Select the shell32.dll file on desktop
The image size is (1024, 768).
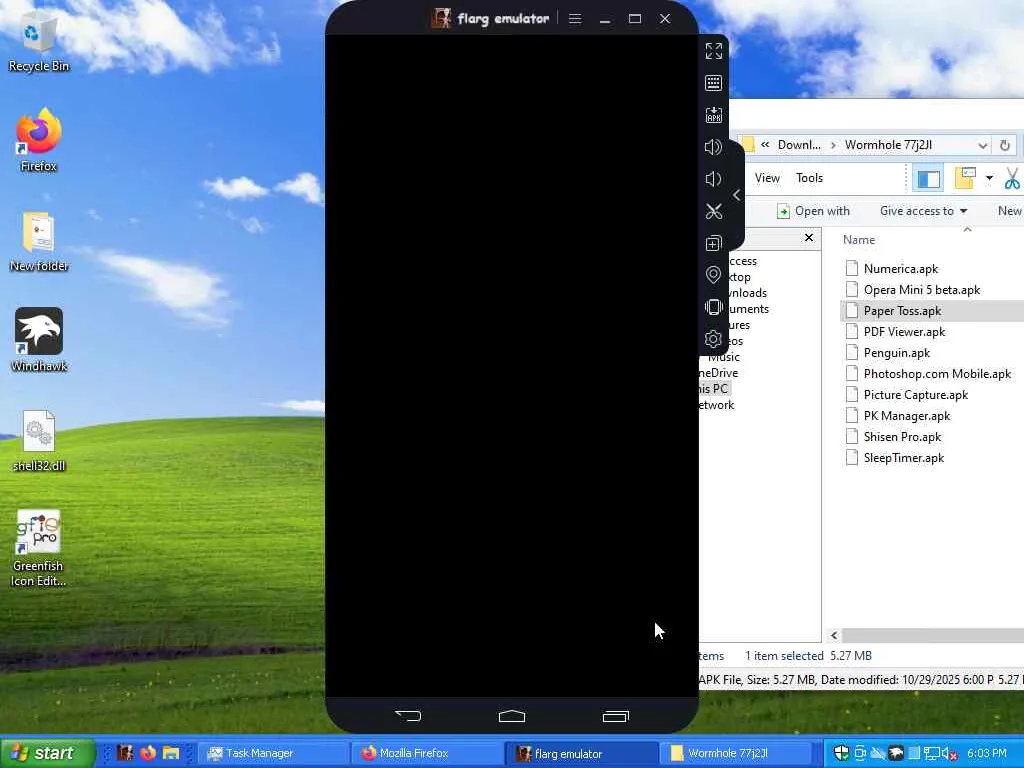click(39, 441)
